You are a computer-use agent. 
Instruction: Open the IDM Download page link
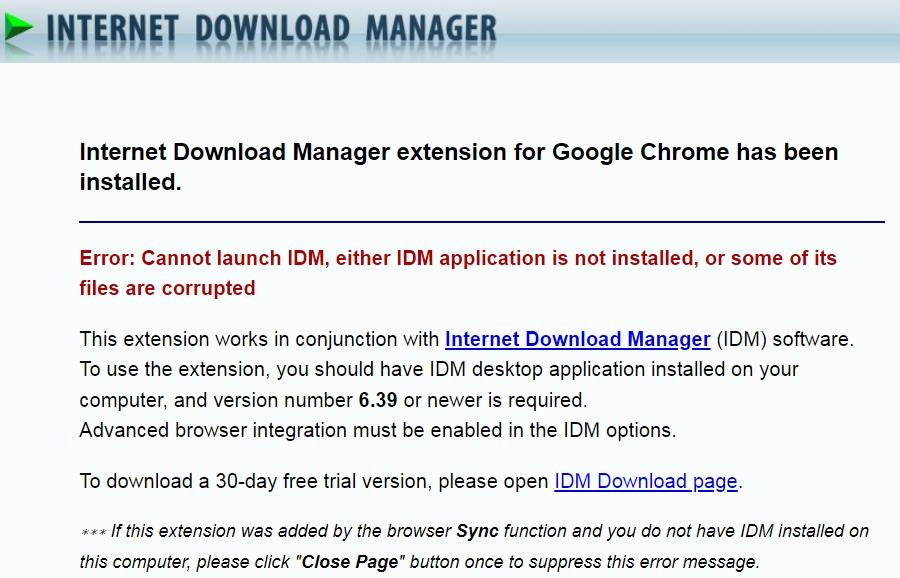(x=646, y=481)
